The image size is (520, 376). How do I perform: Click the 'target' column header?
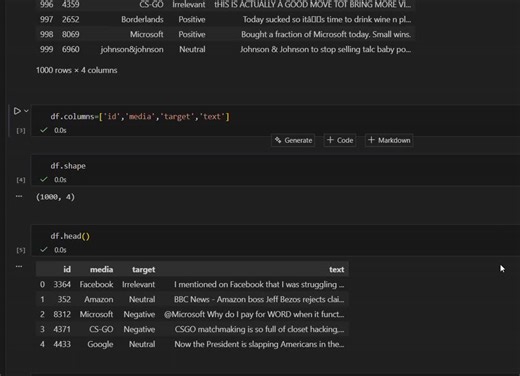tap(143, 269)
